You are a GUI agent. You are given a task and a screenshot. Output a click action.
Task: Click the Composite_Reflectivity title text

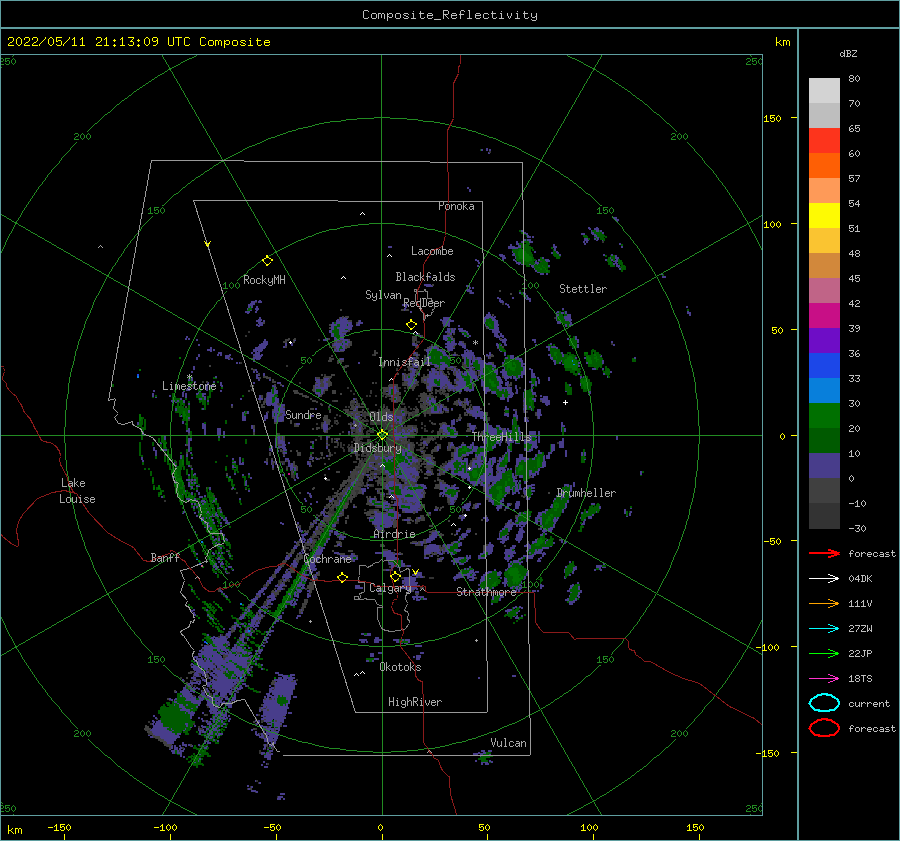pos(450,15)
